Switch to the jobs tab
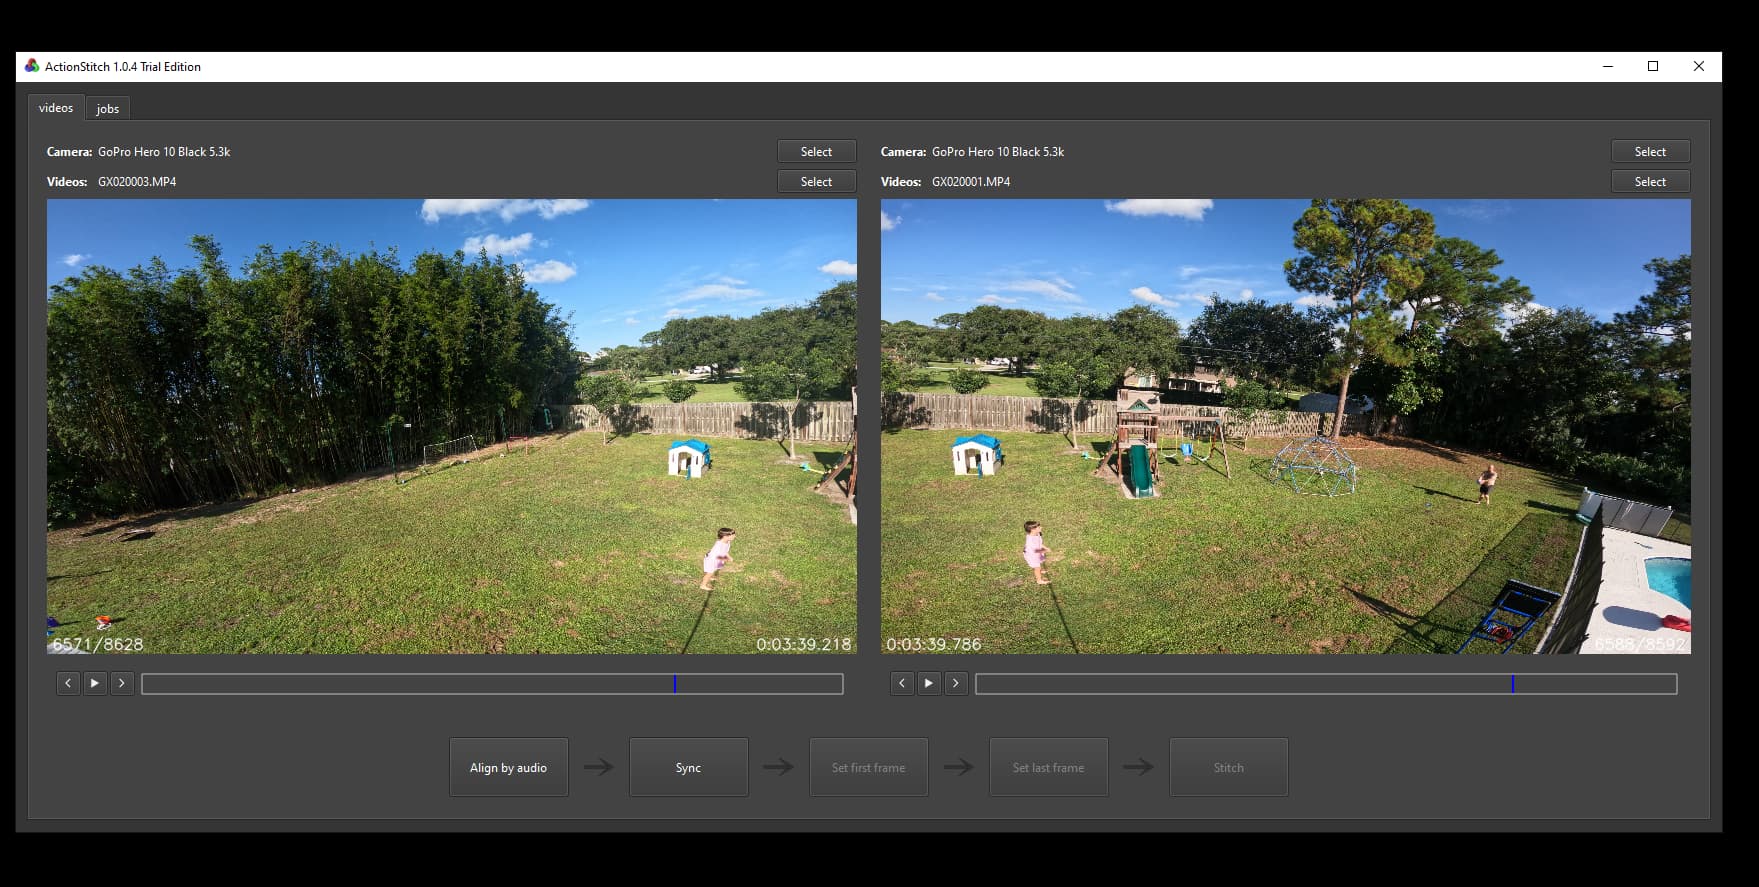Viewport: 1759px width, 887px height. (x=108, y=108)
